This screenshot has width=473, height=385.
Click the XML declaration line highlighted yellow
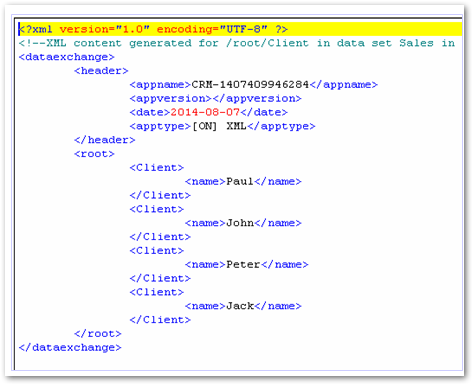coord(240,29)
